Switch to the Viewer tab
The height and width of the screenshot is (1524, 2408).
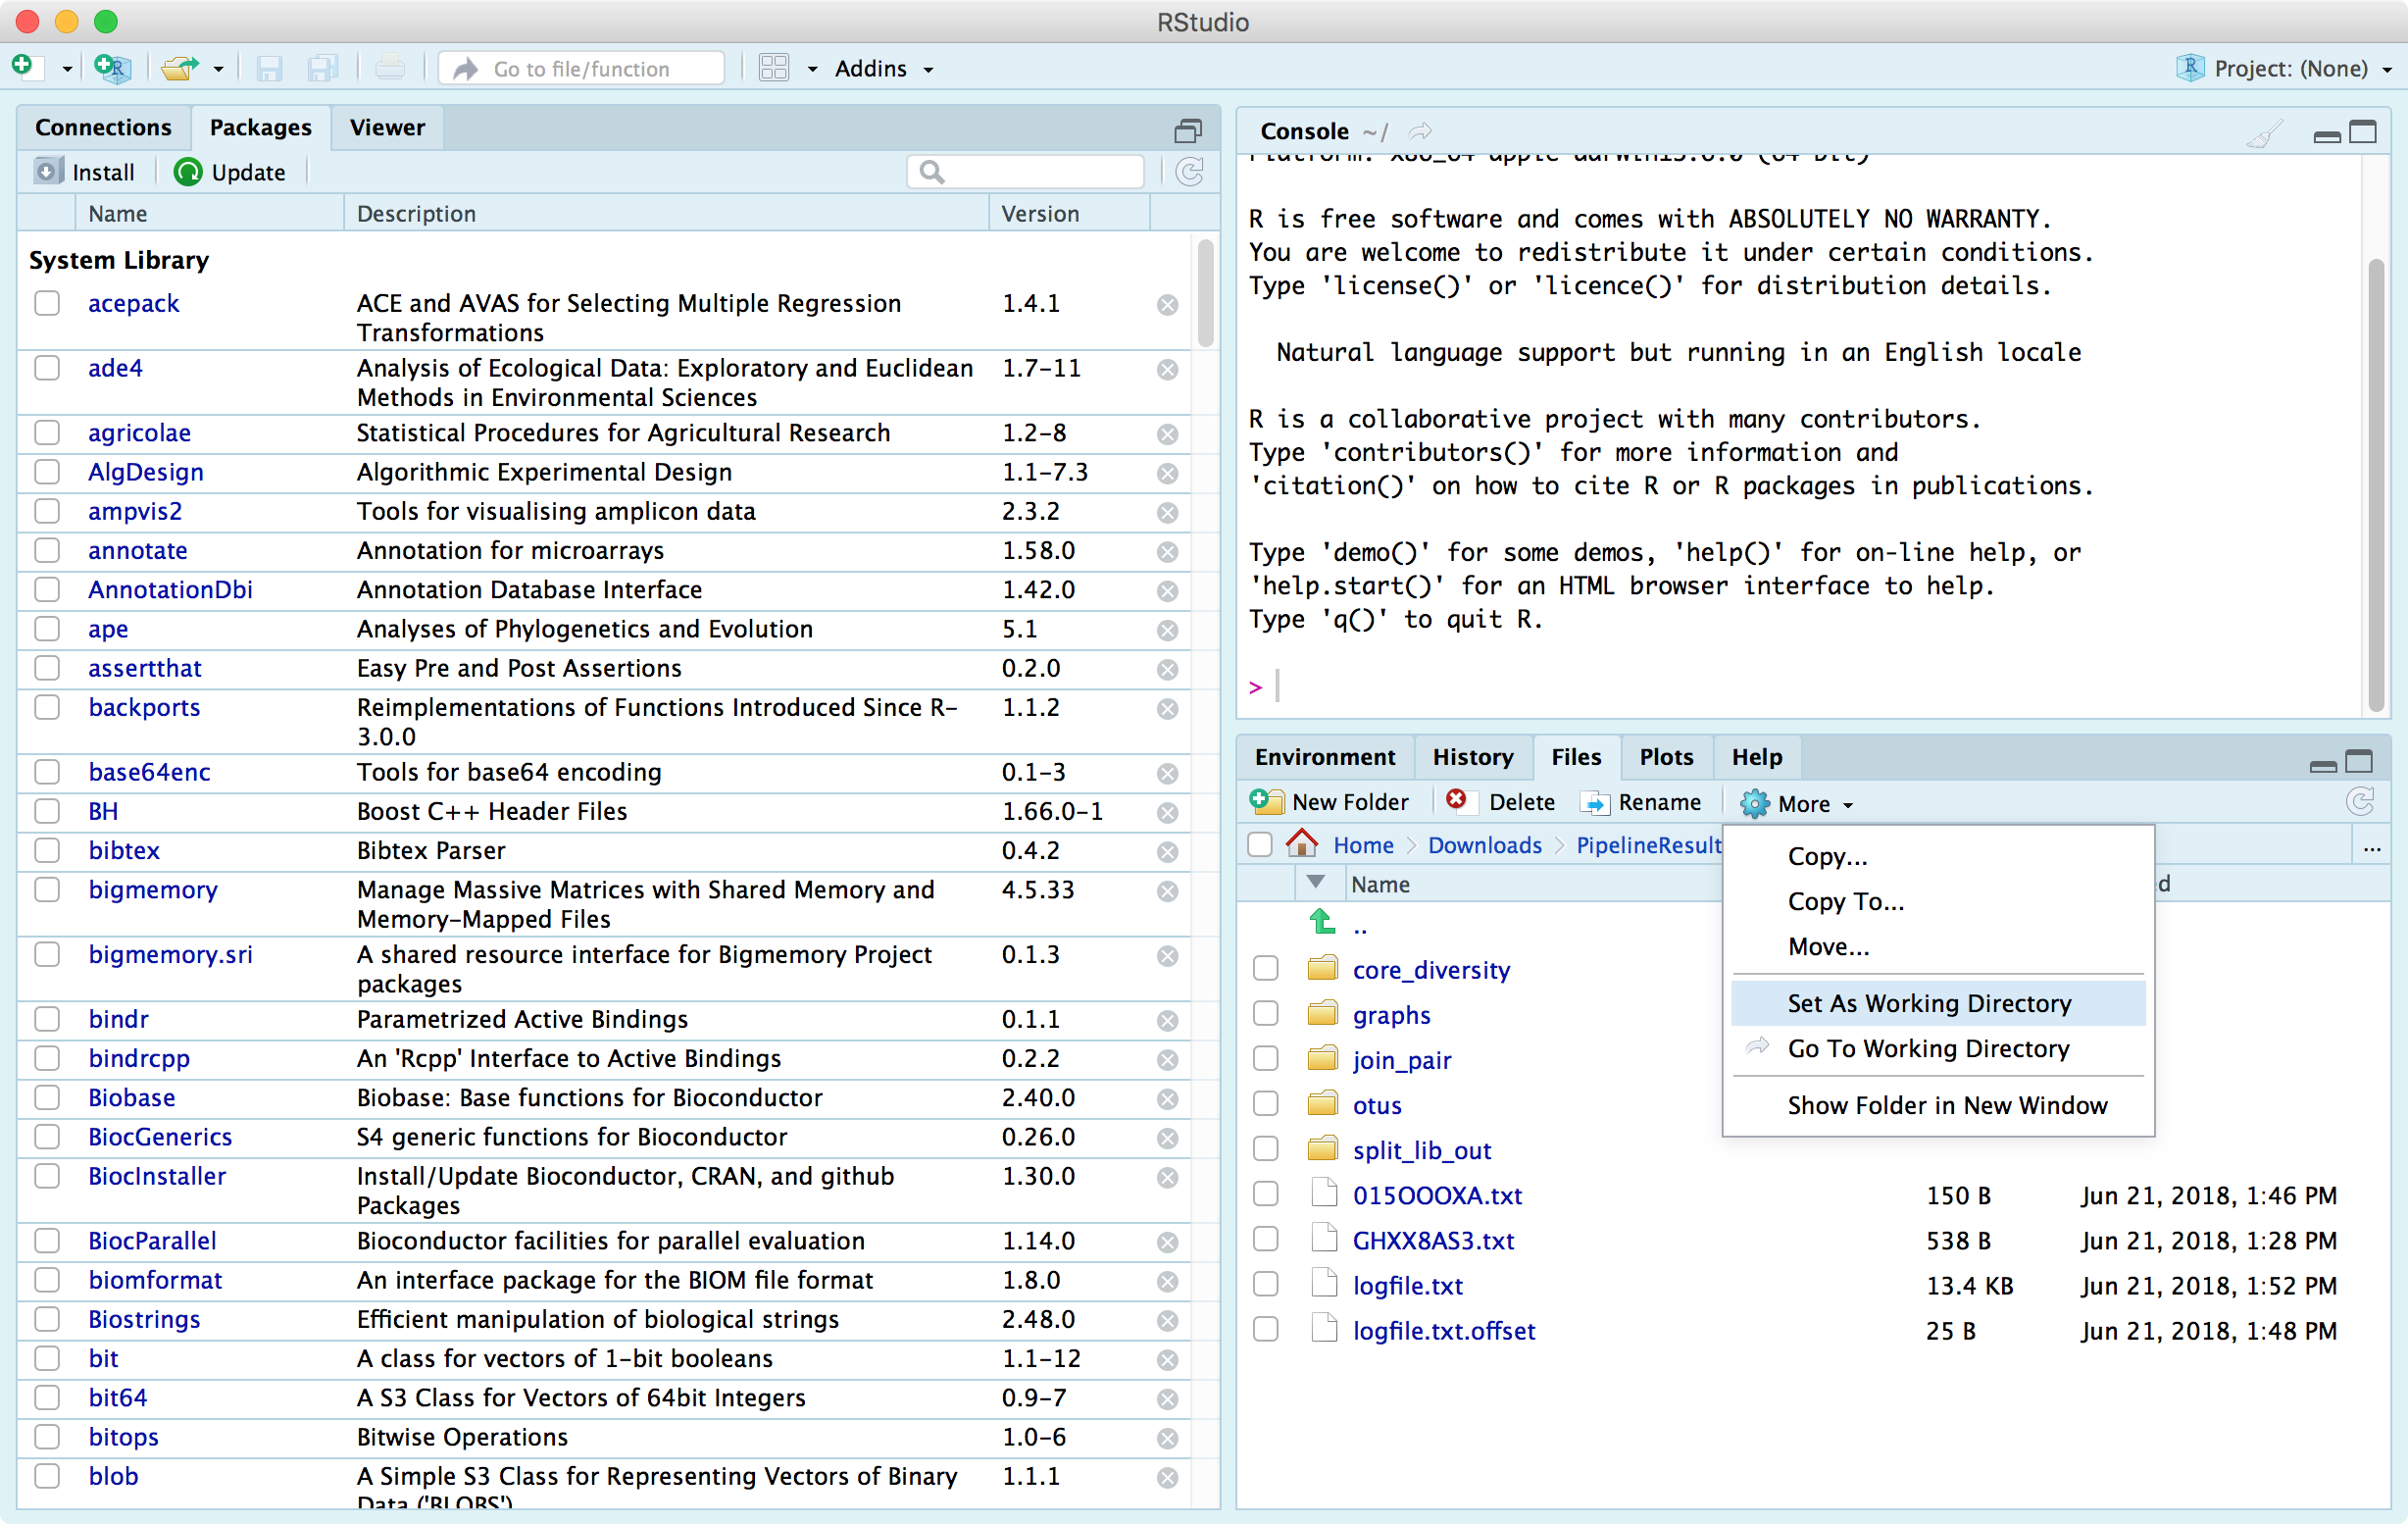click(x=387, y=128)
